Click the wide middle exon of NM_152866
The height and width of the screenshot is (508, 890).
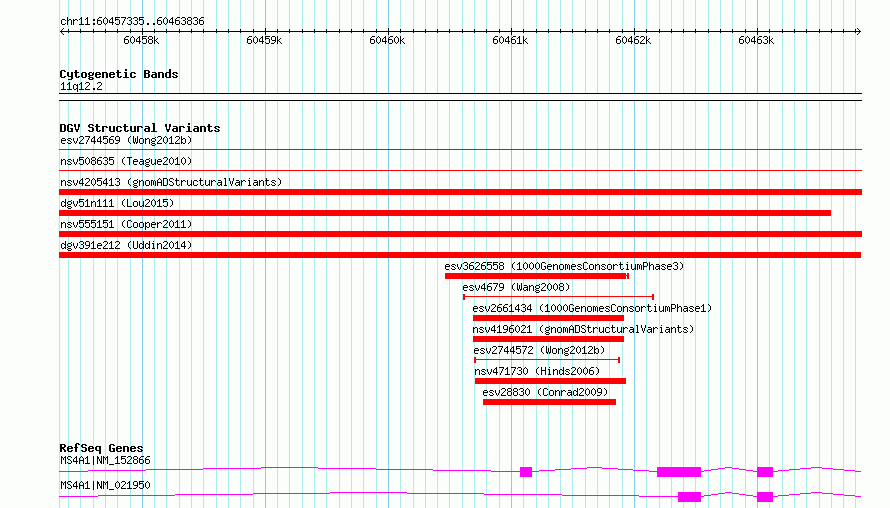[x=679, y=472]
